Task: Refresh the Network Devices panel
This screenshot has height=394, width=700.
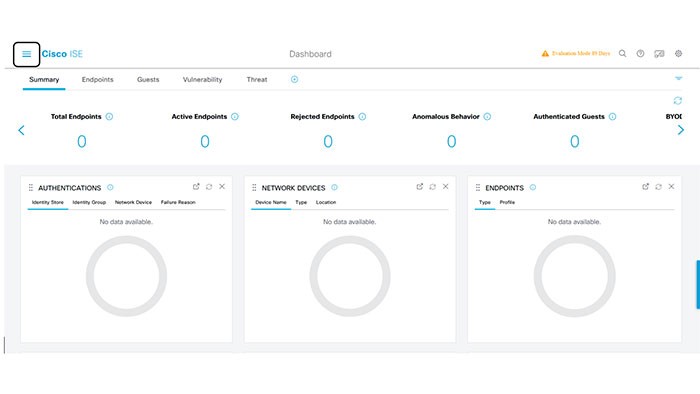Action: [433, 187]
